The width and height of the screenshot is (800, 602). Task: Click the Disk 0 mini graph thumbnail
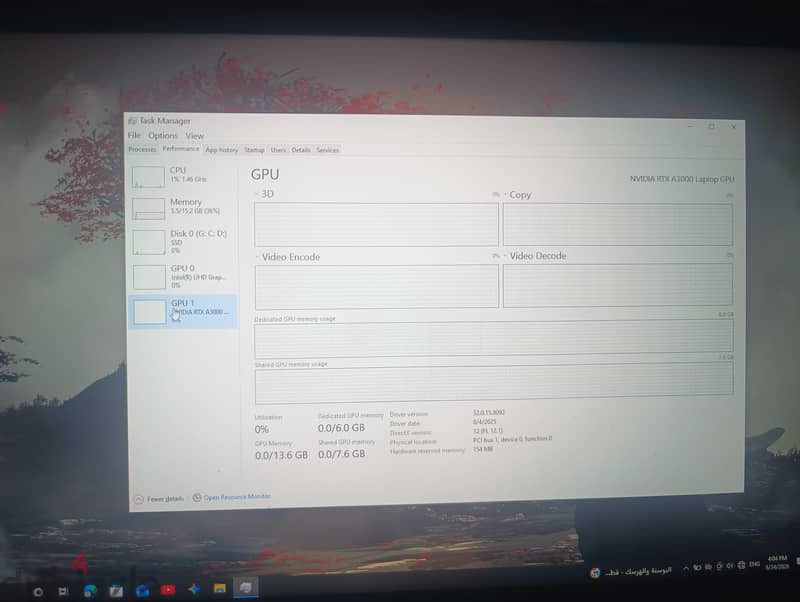click(149, 243)
